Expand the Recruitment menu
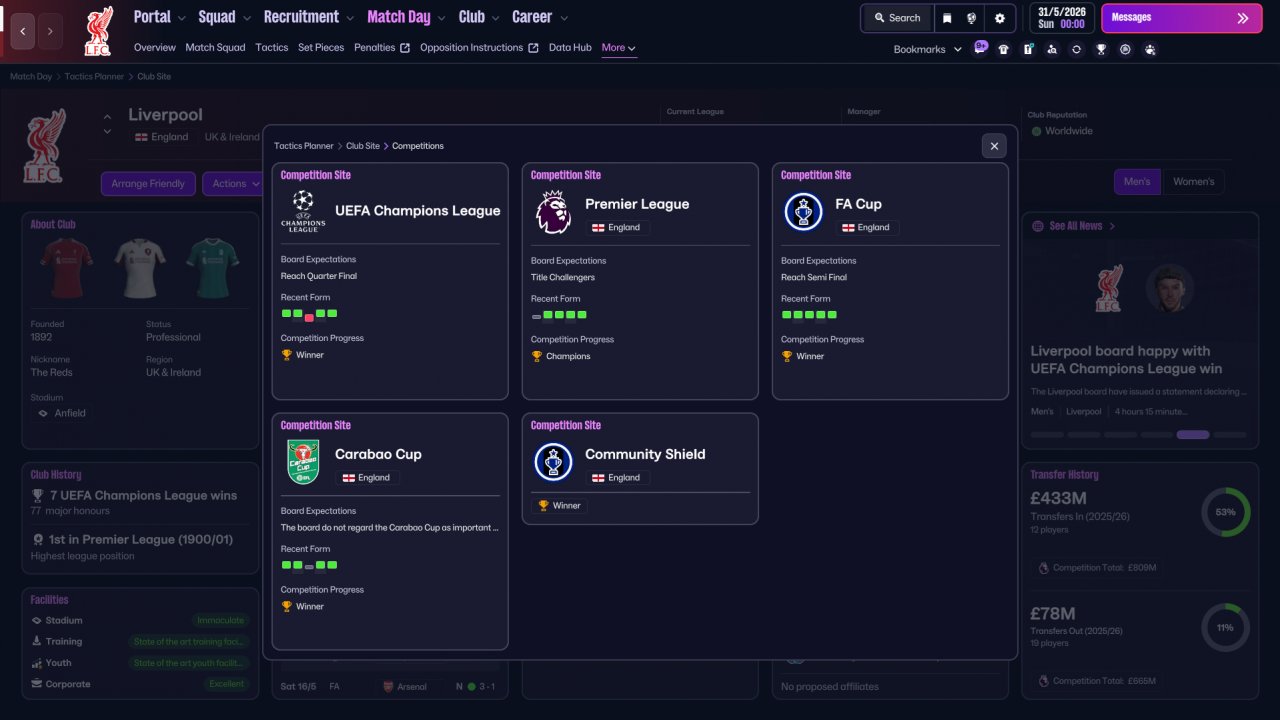 coord(309,17)
